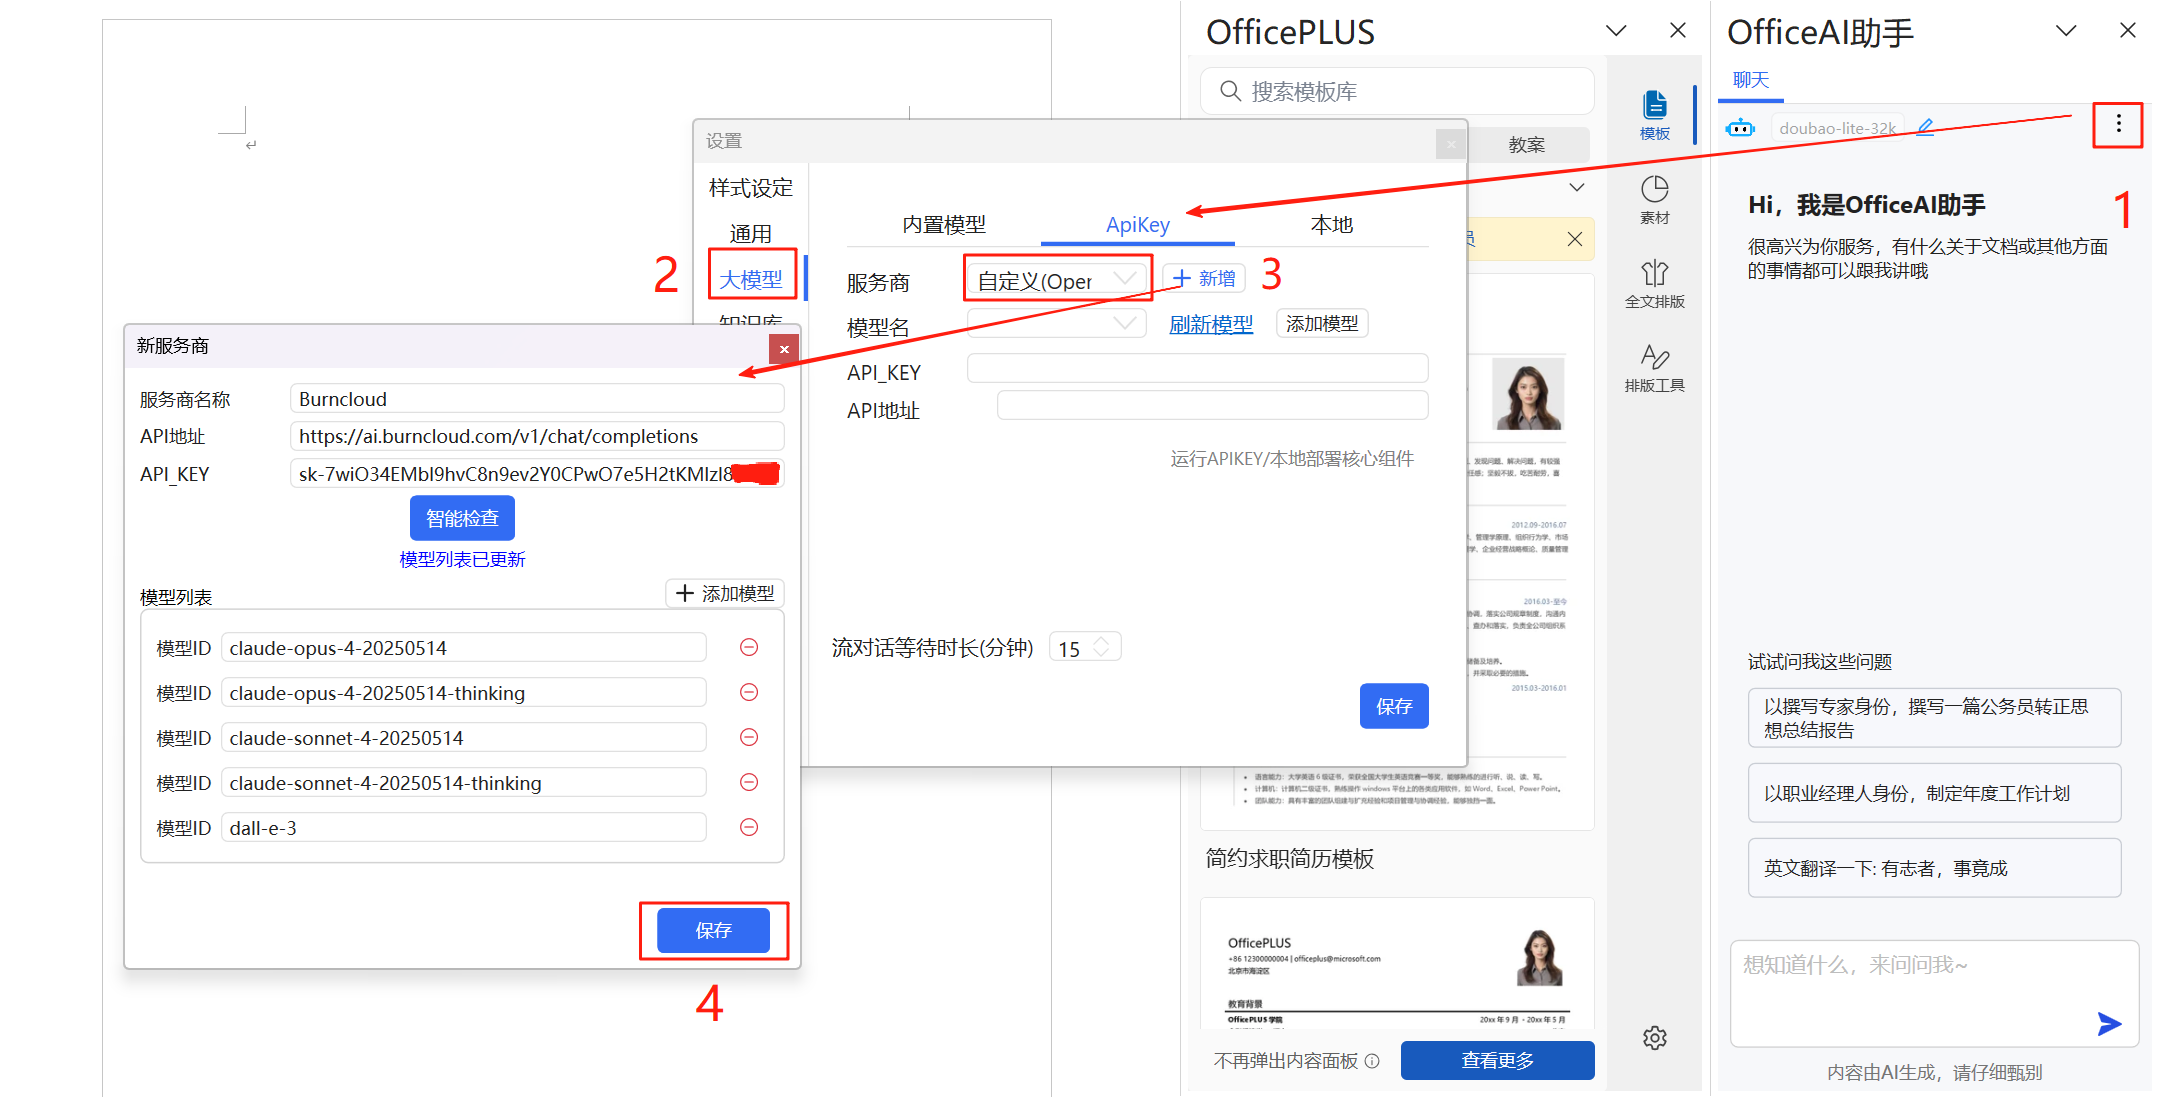
Task: Choose the 公务员转正思想总结报告 suggestion
Action: (x=1934, y=718)
